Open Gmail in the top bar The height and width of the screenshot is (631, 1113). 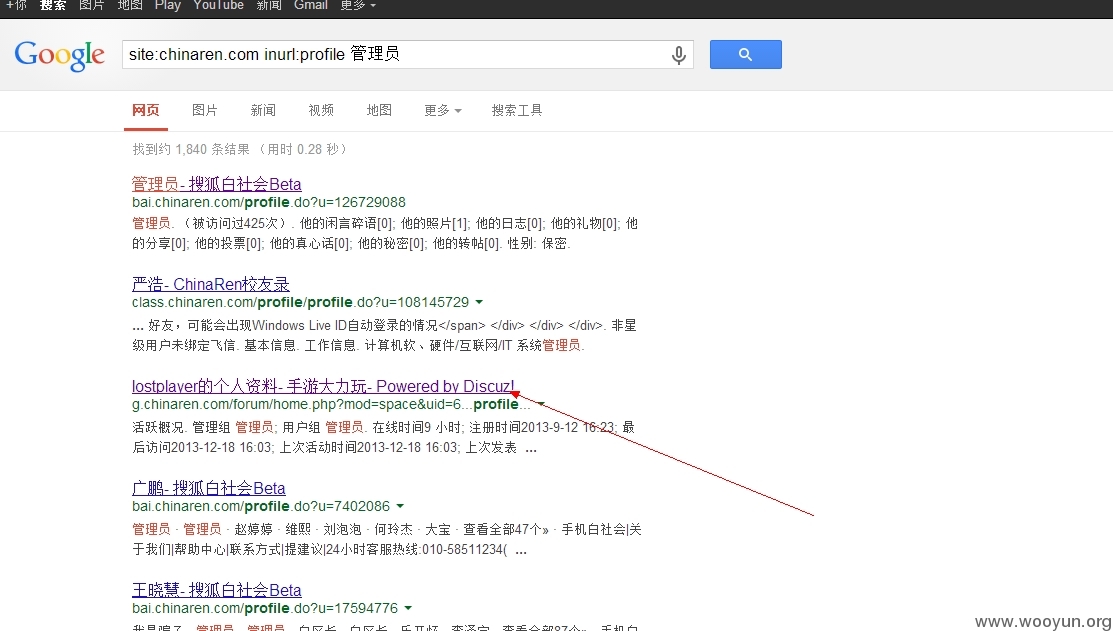pos(311,5)
